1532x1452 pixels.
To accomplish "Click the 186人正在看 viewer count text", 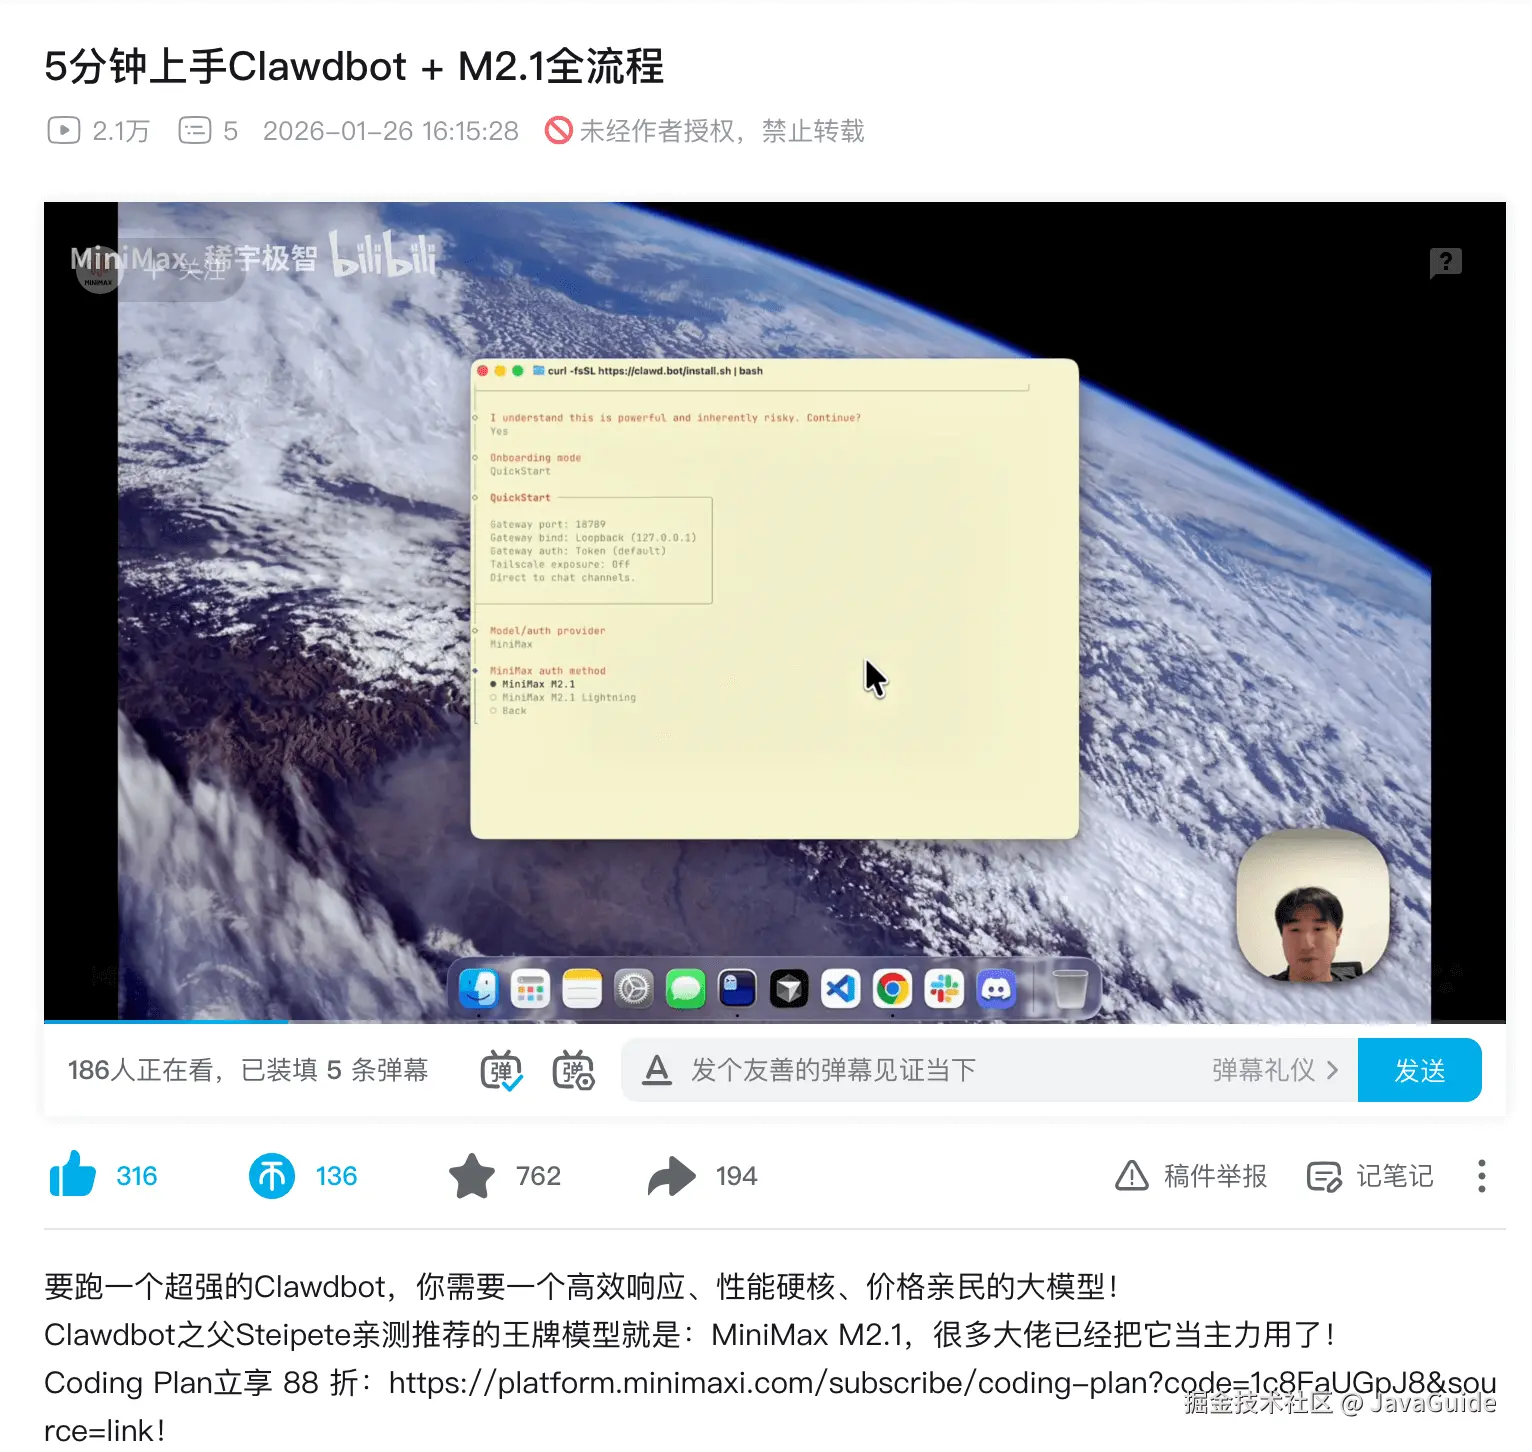I will click(140, 1070).
